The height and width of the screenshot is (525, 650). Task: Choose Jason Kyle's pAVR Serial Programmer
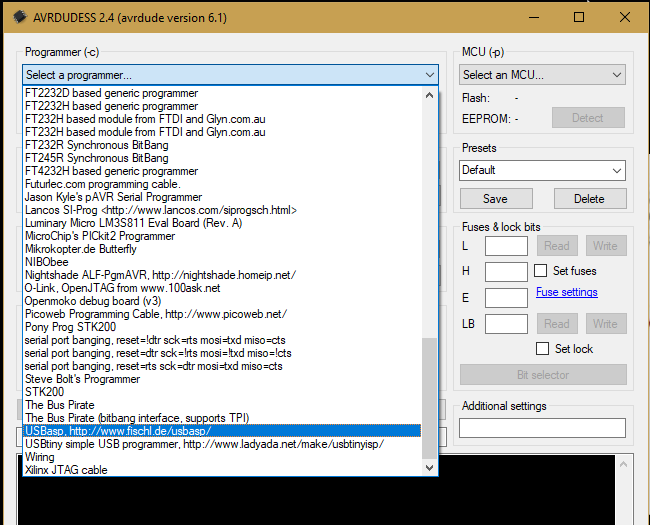(x=222, y=197)
